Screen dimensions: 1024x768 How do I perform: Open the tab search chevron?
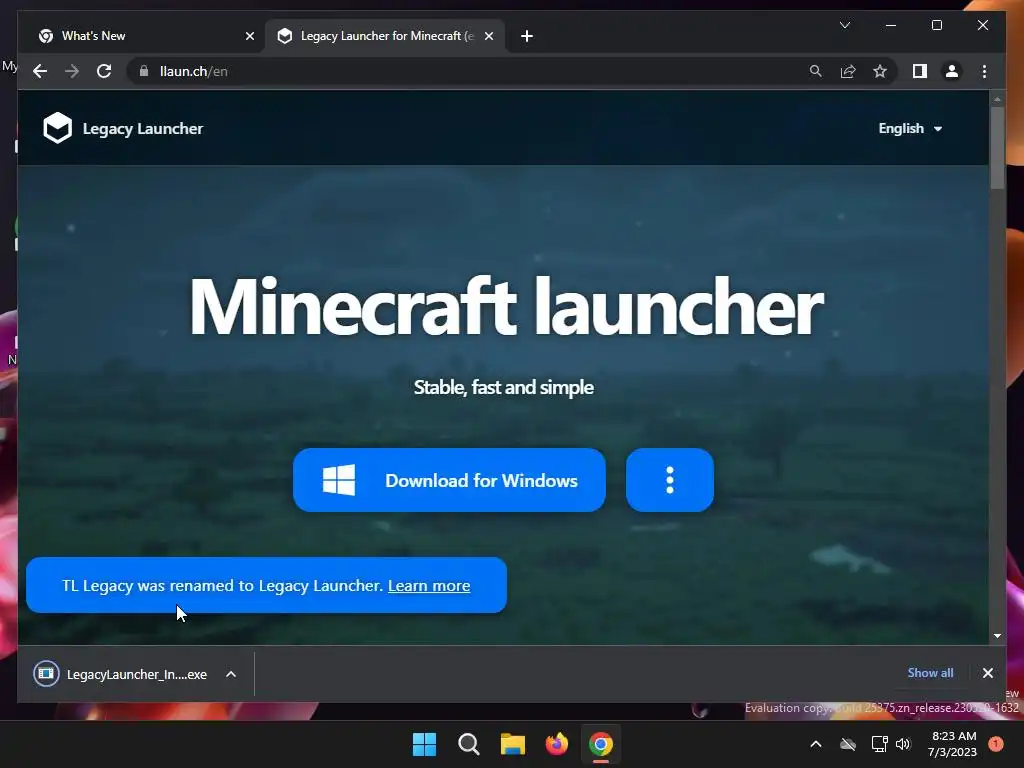(x=844, y=25)
